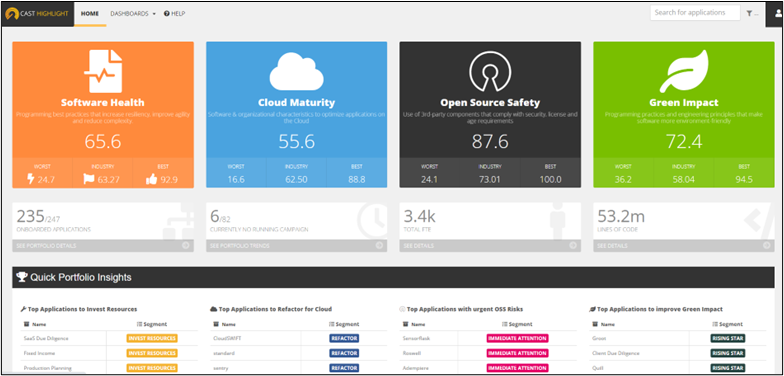The height and width of the screenshot is (376, 784).
Task: Click the Open Source Safety score 87.6
Action: click(490, 142)
